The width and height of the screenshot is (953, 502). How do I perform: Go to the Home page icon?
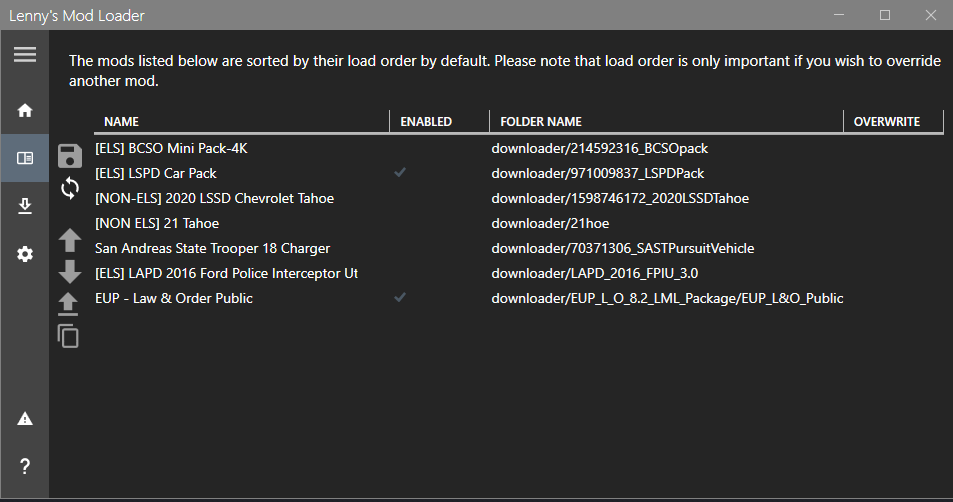pos(25,110)
